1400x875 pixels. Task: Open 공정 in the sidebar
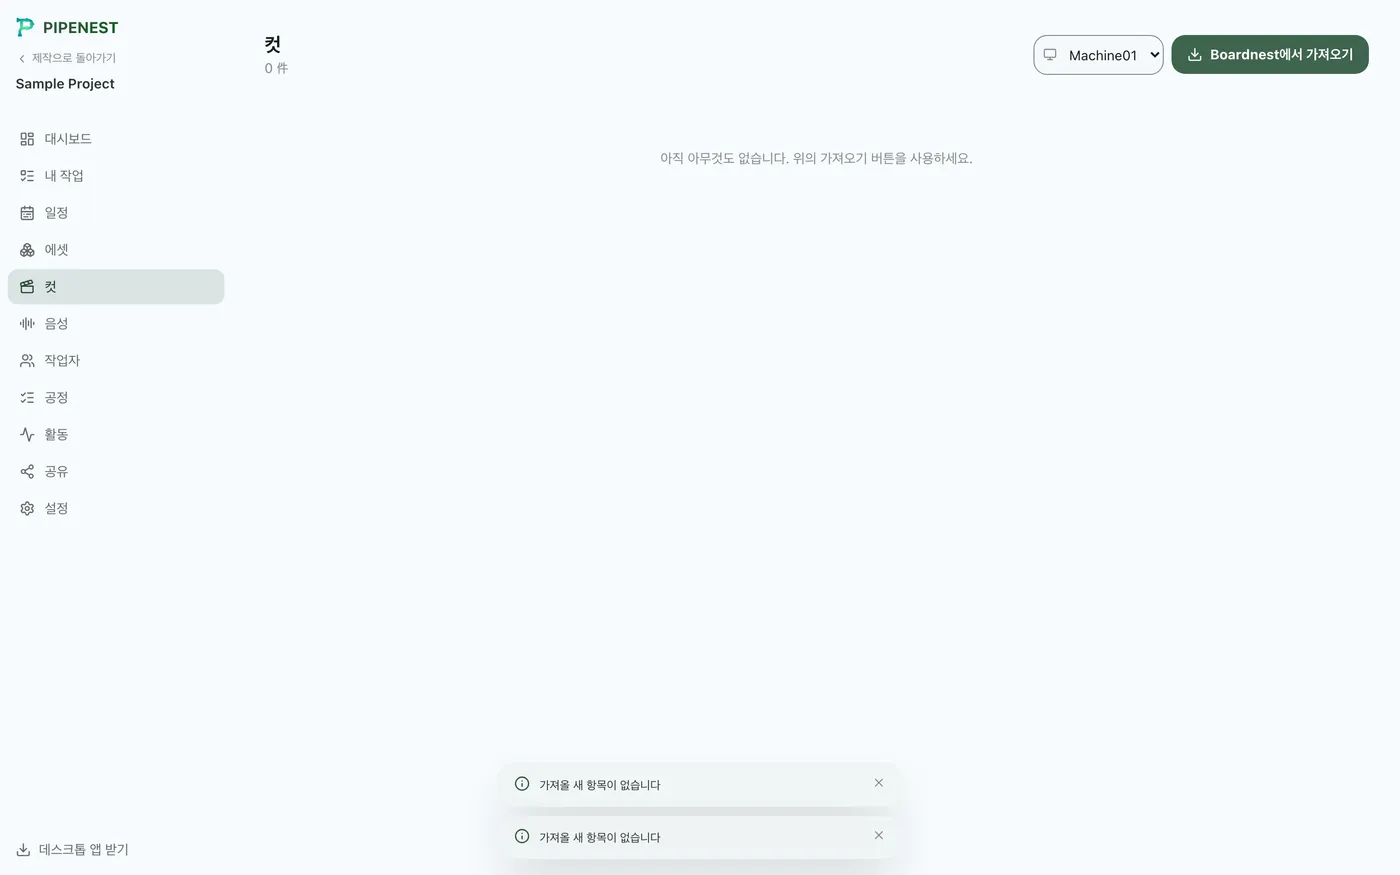(x=116, y=398)
